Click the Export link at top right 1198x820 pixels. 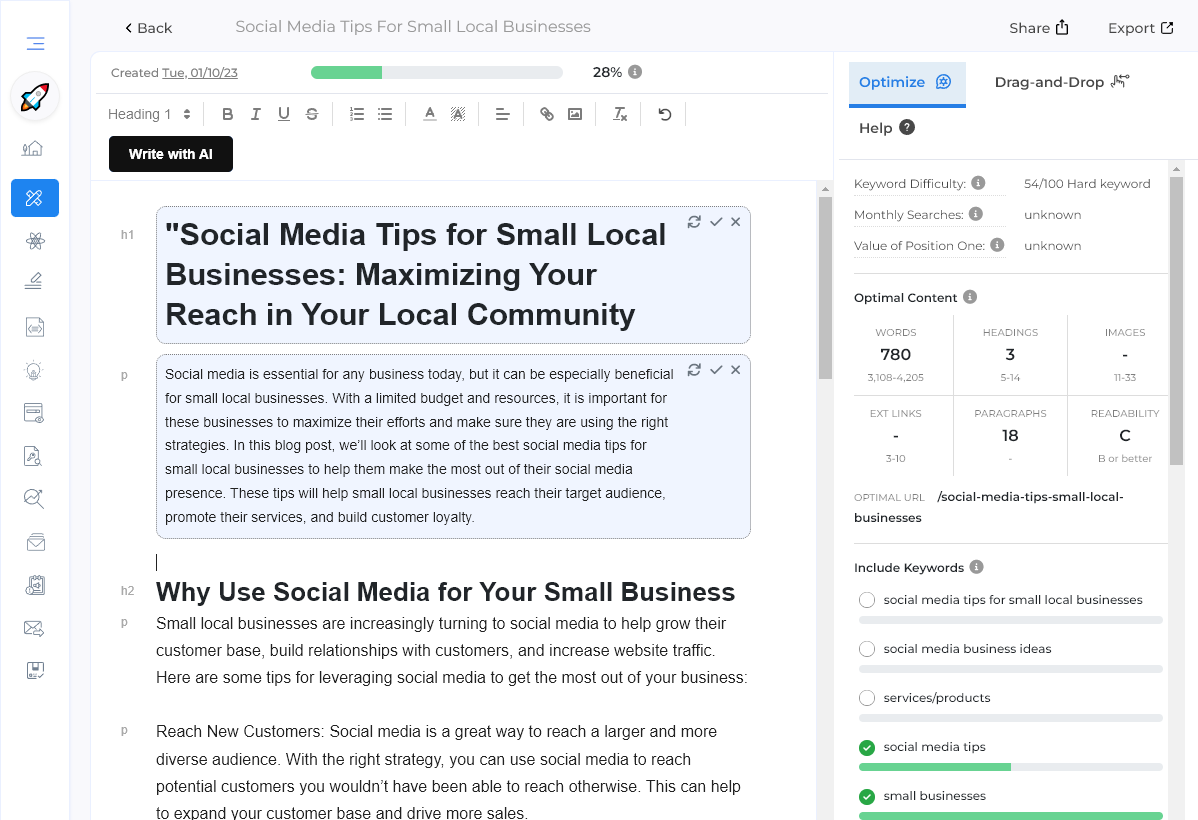[x=1140, y=27]
